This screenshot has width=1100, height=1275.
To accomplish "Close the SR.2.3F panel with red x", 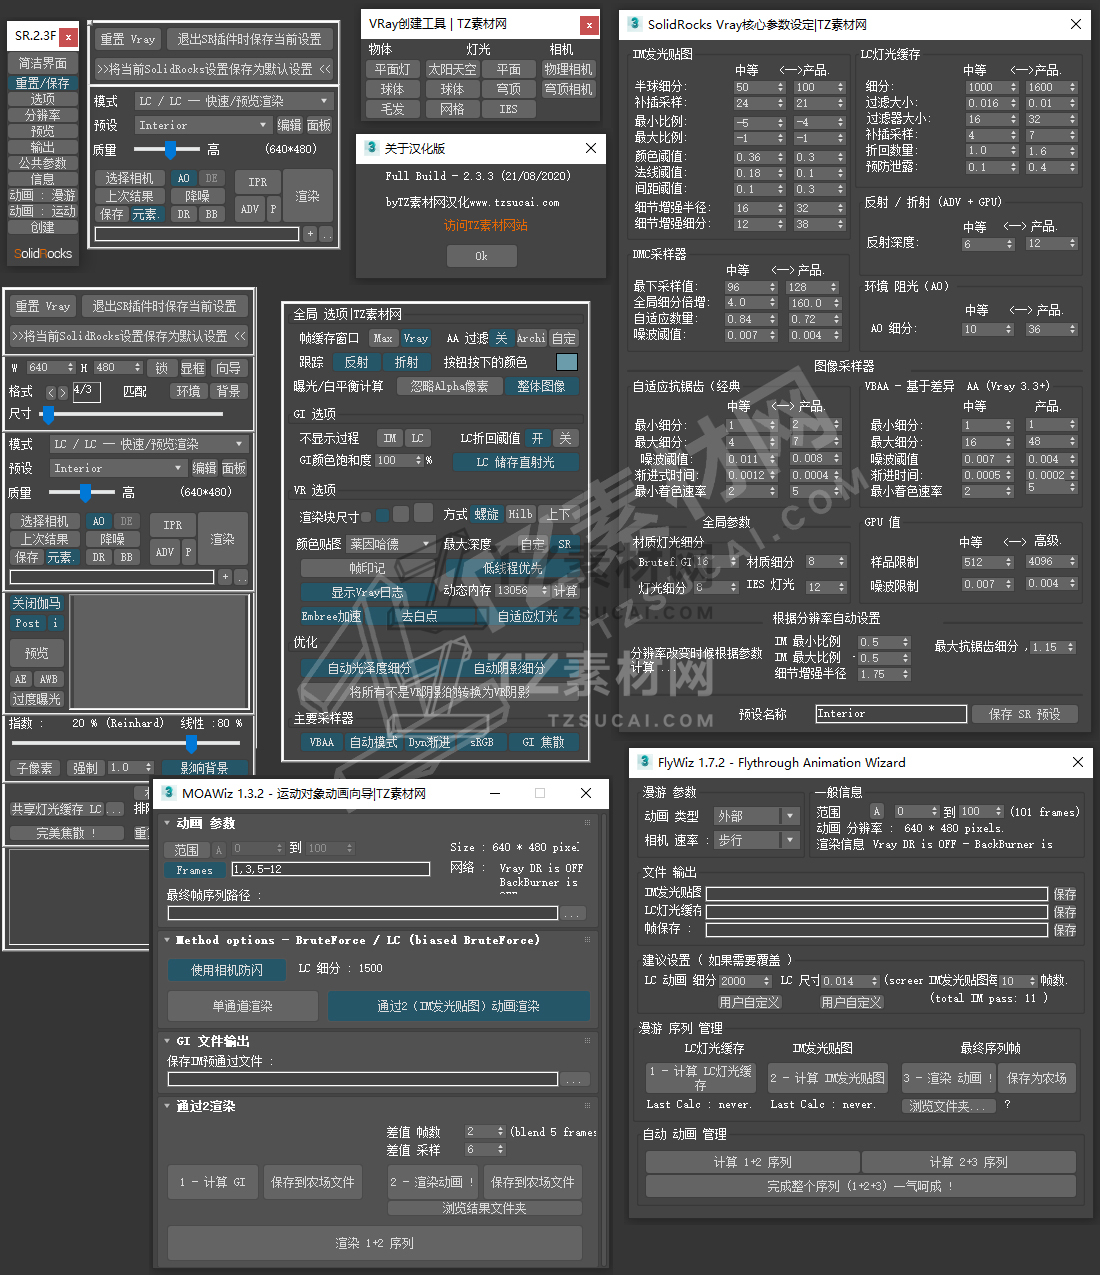I will click(68, 37).
